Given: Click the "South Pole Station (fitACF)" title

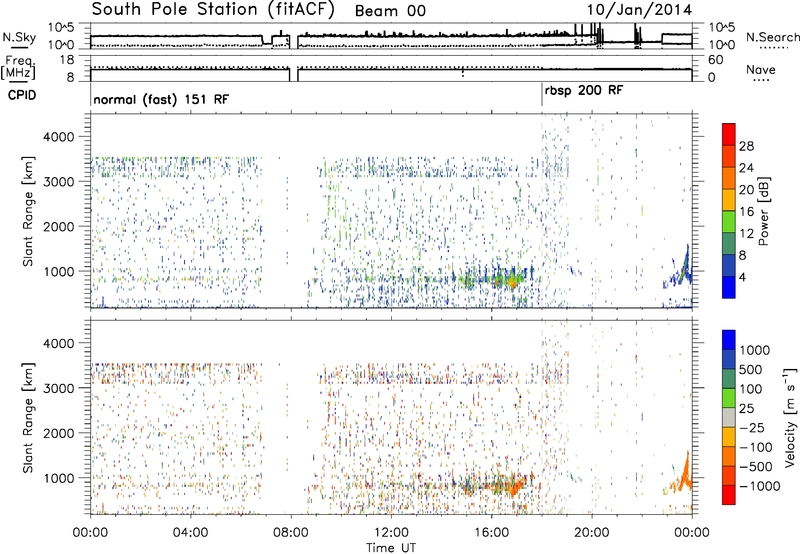Looking at the screenshot, I should tap(213, 10).
